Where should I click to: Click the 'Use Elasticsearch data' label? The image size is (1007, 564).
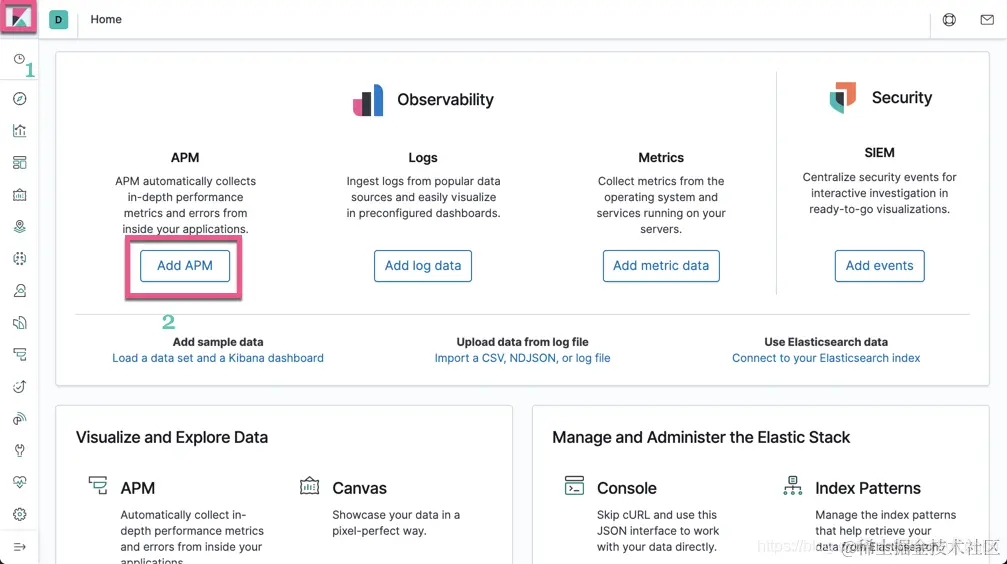[826, 342]
